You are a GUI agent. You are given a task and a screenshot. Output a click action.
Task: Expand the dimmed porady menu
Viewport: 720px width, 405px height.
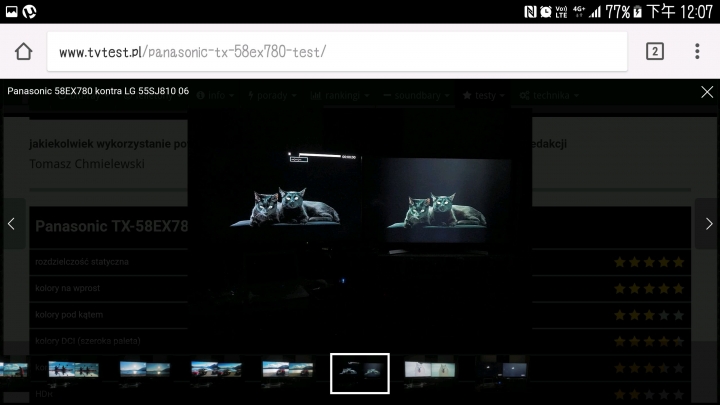pyautogui.click(x=272, y=96)
